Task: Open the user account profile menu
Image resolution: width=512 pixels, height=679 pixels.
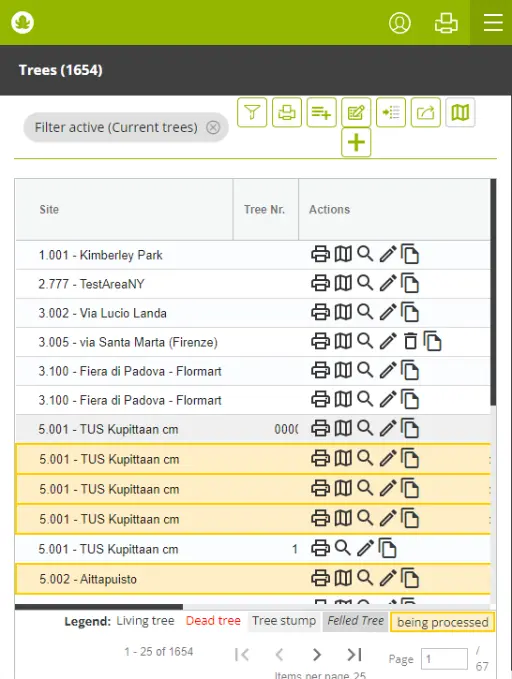Action: click(400, 23)
